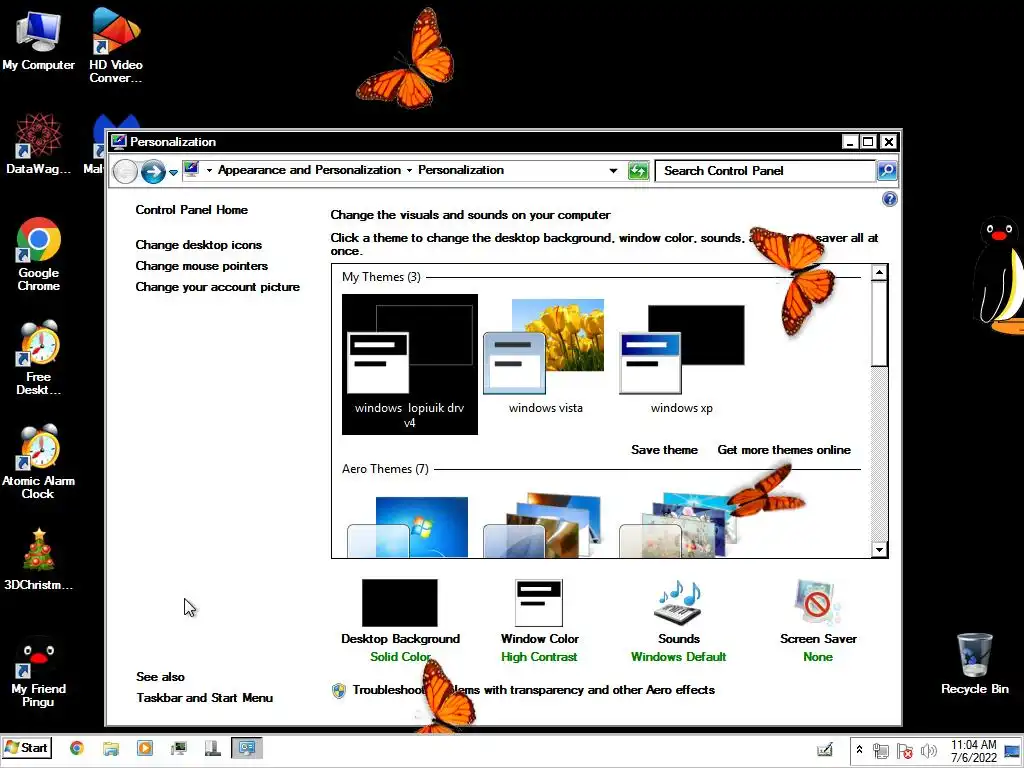Open media player icon in taskbar
The width and height of the screenshot is (1024, 768).
[x=145, y=748]
